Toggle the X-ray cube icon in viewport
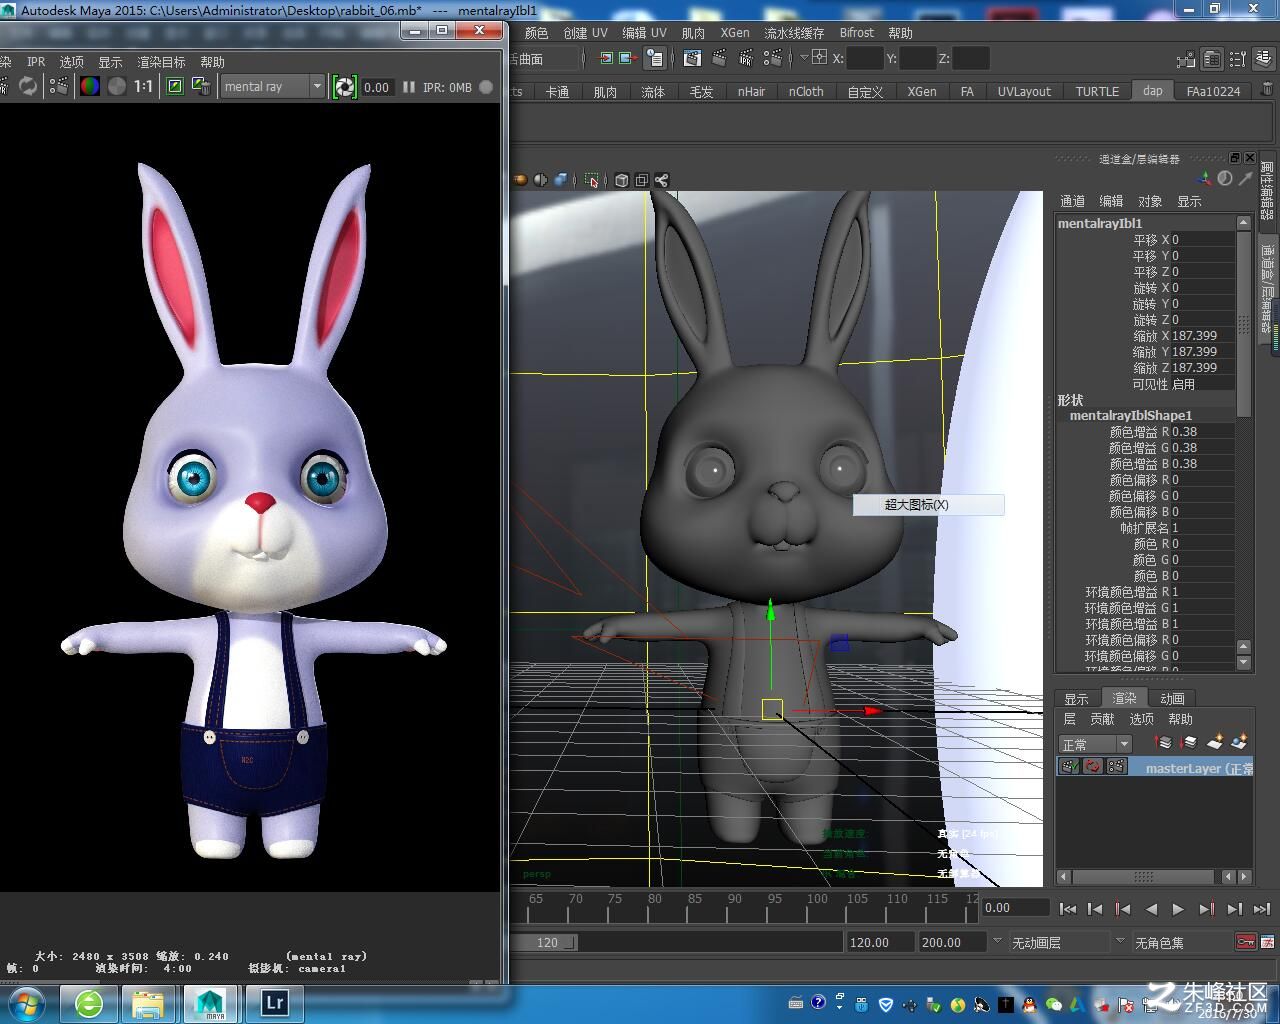 tap(622, 180)
